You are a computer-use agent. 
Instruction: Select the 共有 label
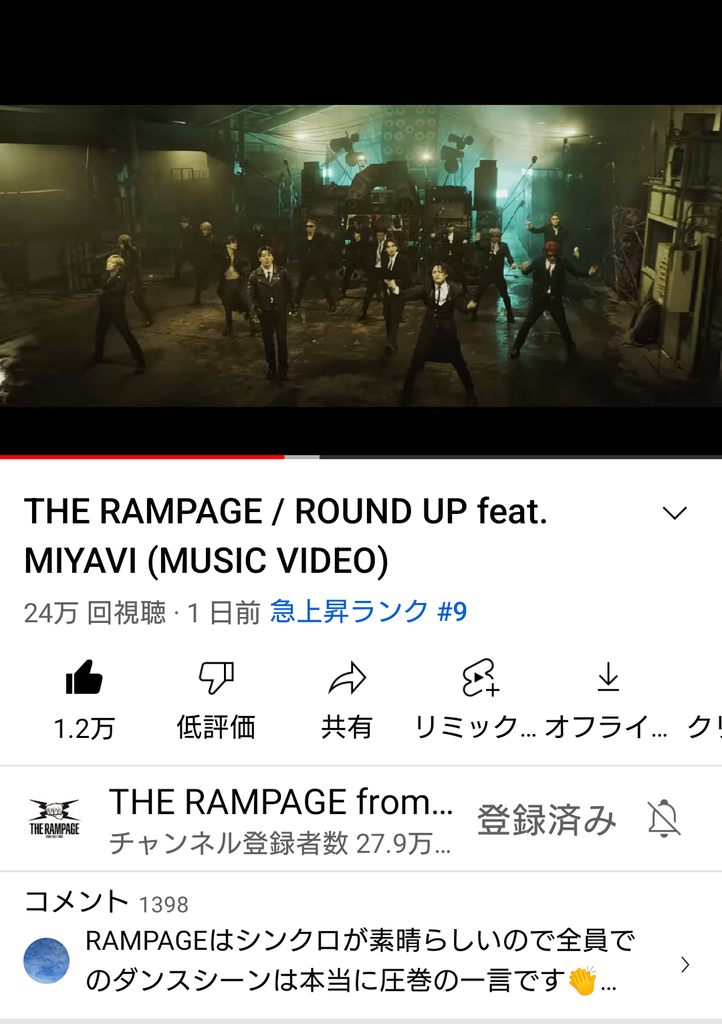point(347,727)
